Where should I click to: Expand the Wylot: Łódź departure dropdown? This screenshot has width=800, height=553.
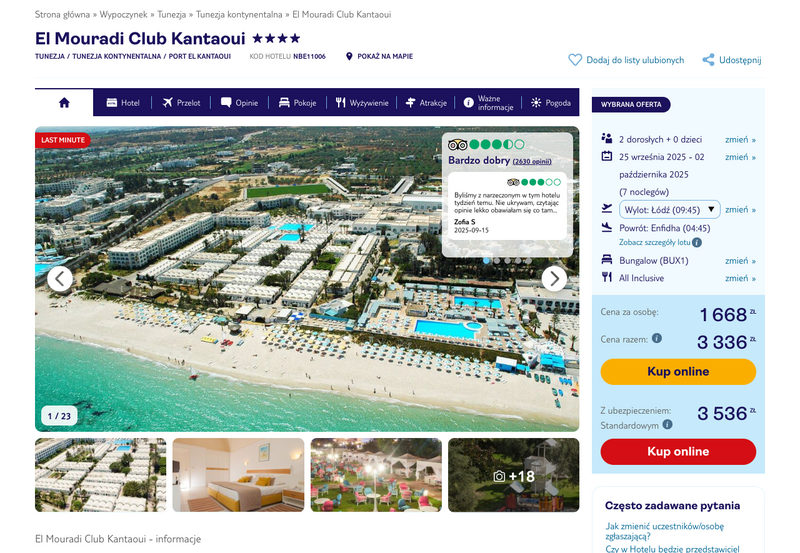tap(669, 210)
